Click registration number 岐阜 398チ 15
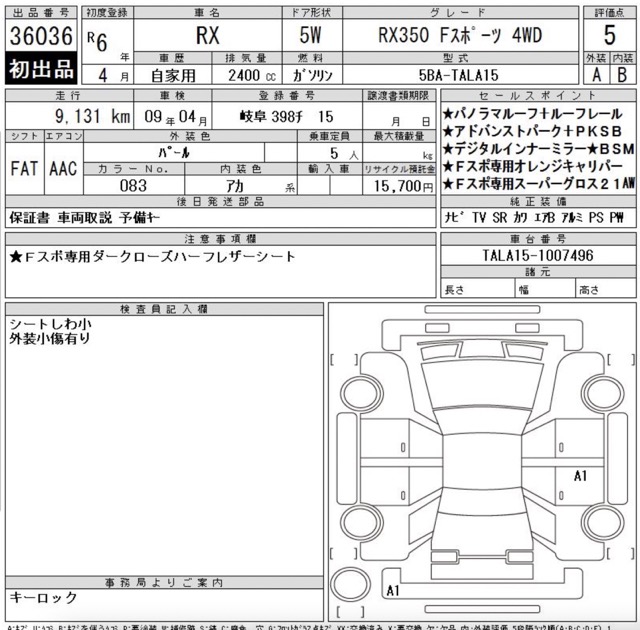Viewport: 640px width, 630px height. 287,117
